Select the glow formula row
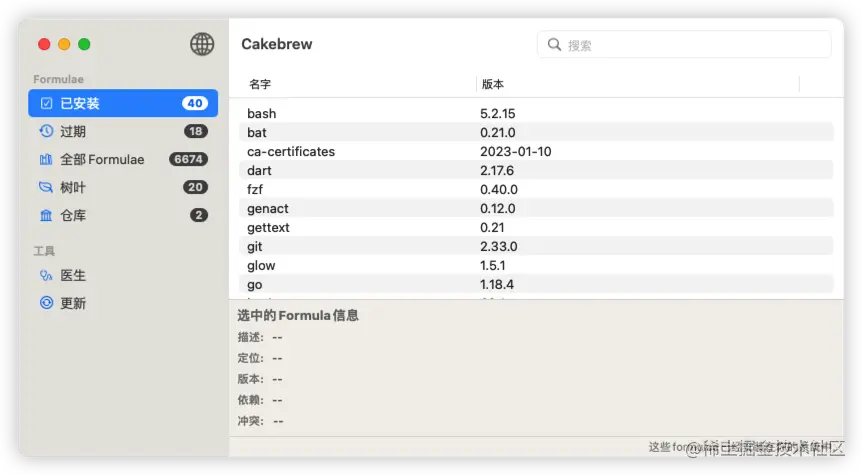Screen dimensions: 862x475 536,265
